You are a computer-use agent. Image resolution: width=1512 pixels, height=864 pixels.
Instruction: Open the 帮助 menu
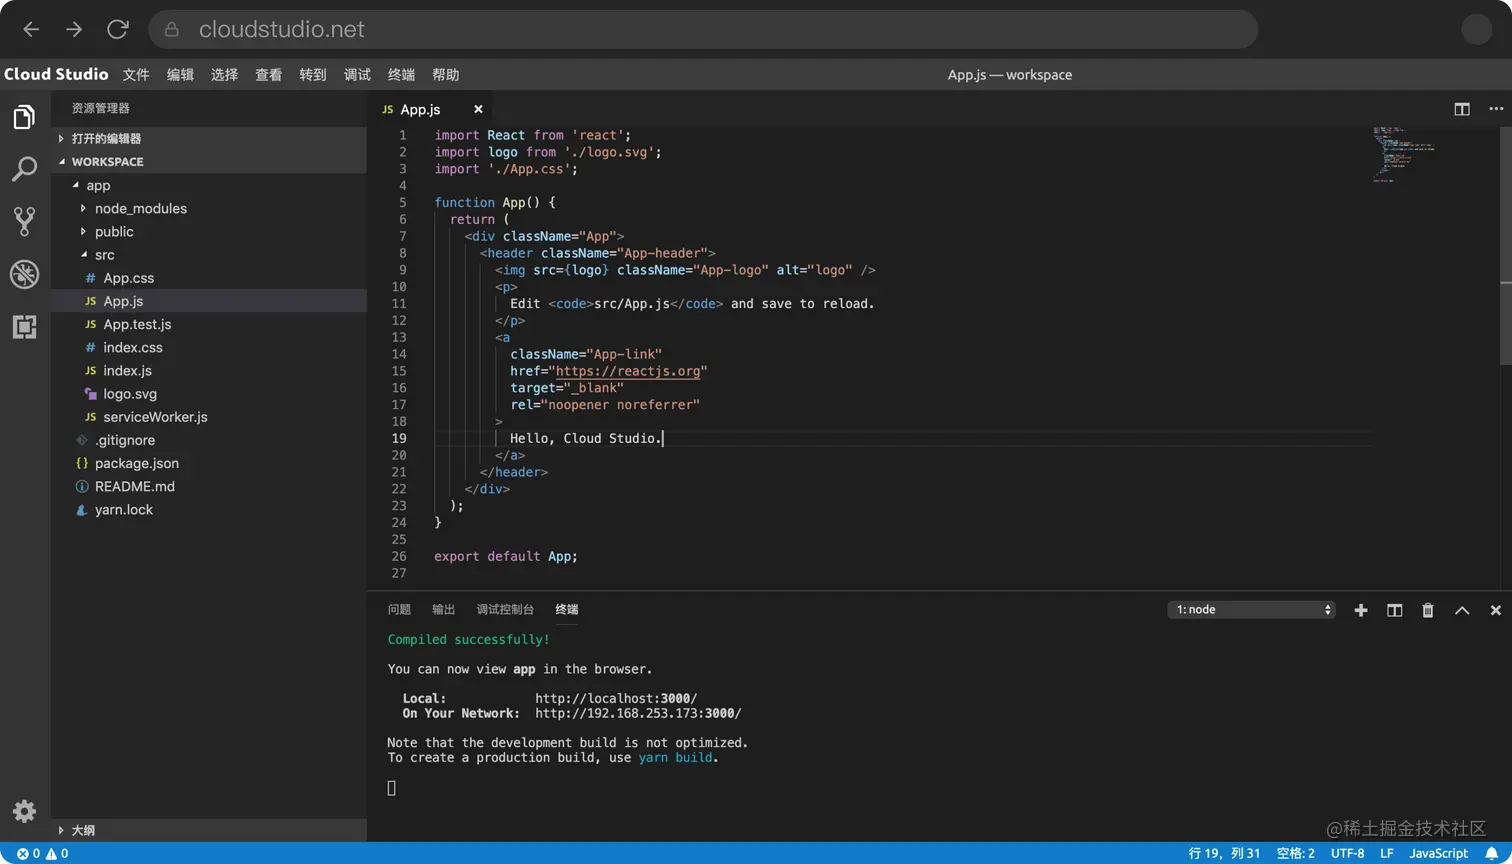[x=446, y=75]
